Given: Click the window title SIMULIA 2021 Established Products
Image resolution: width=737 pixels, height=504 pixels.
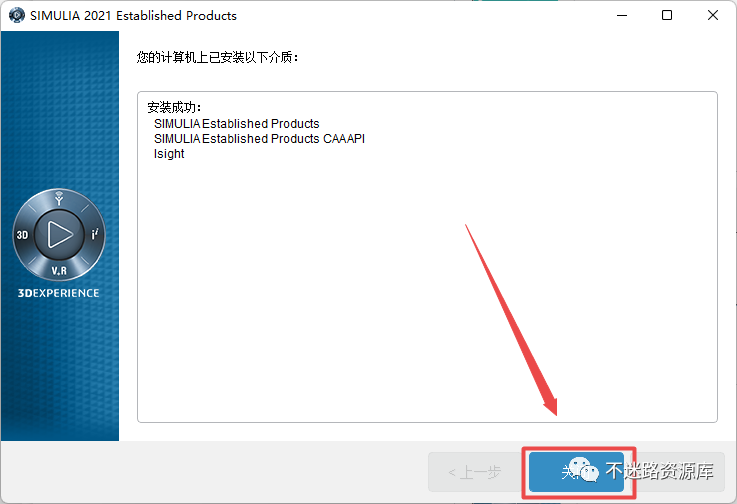Looking at the screenshot, I should tap(133, 16).
